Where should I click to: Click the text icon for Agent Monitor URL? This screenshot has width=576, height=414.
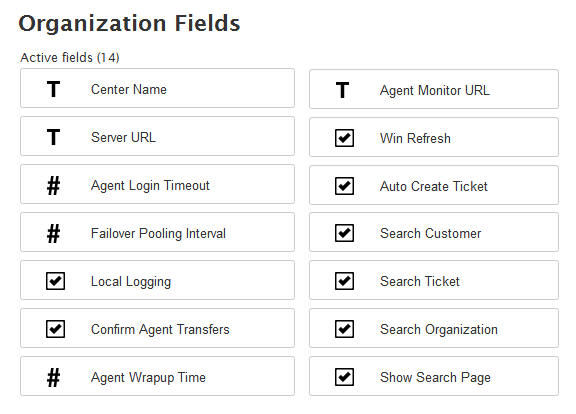(342, 90)
